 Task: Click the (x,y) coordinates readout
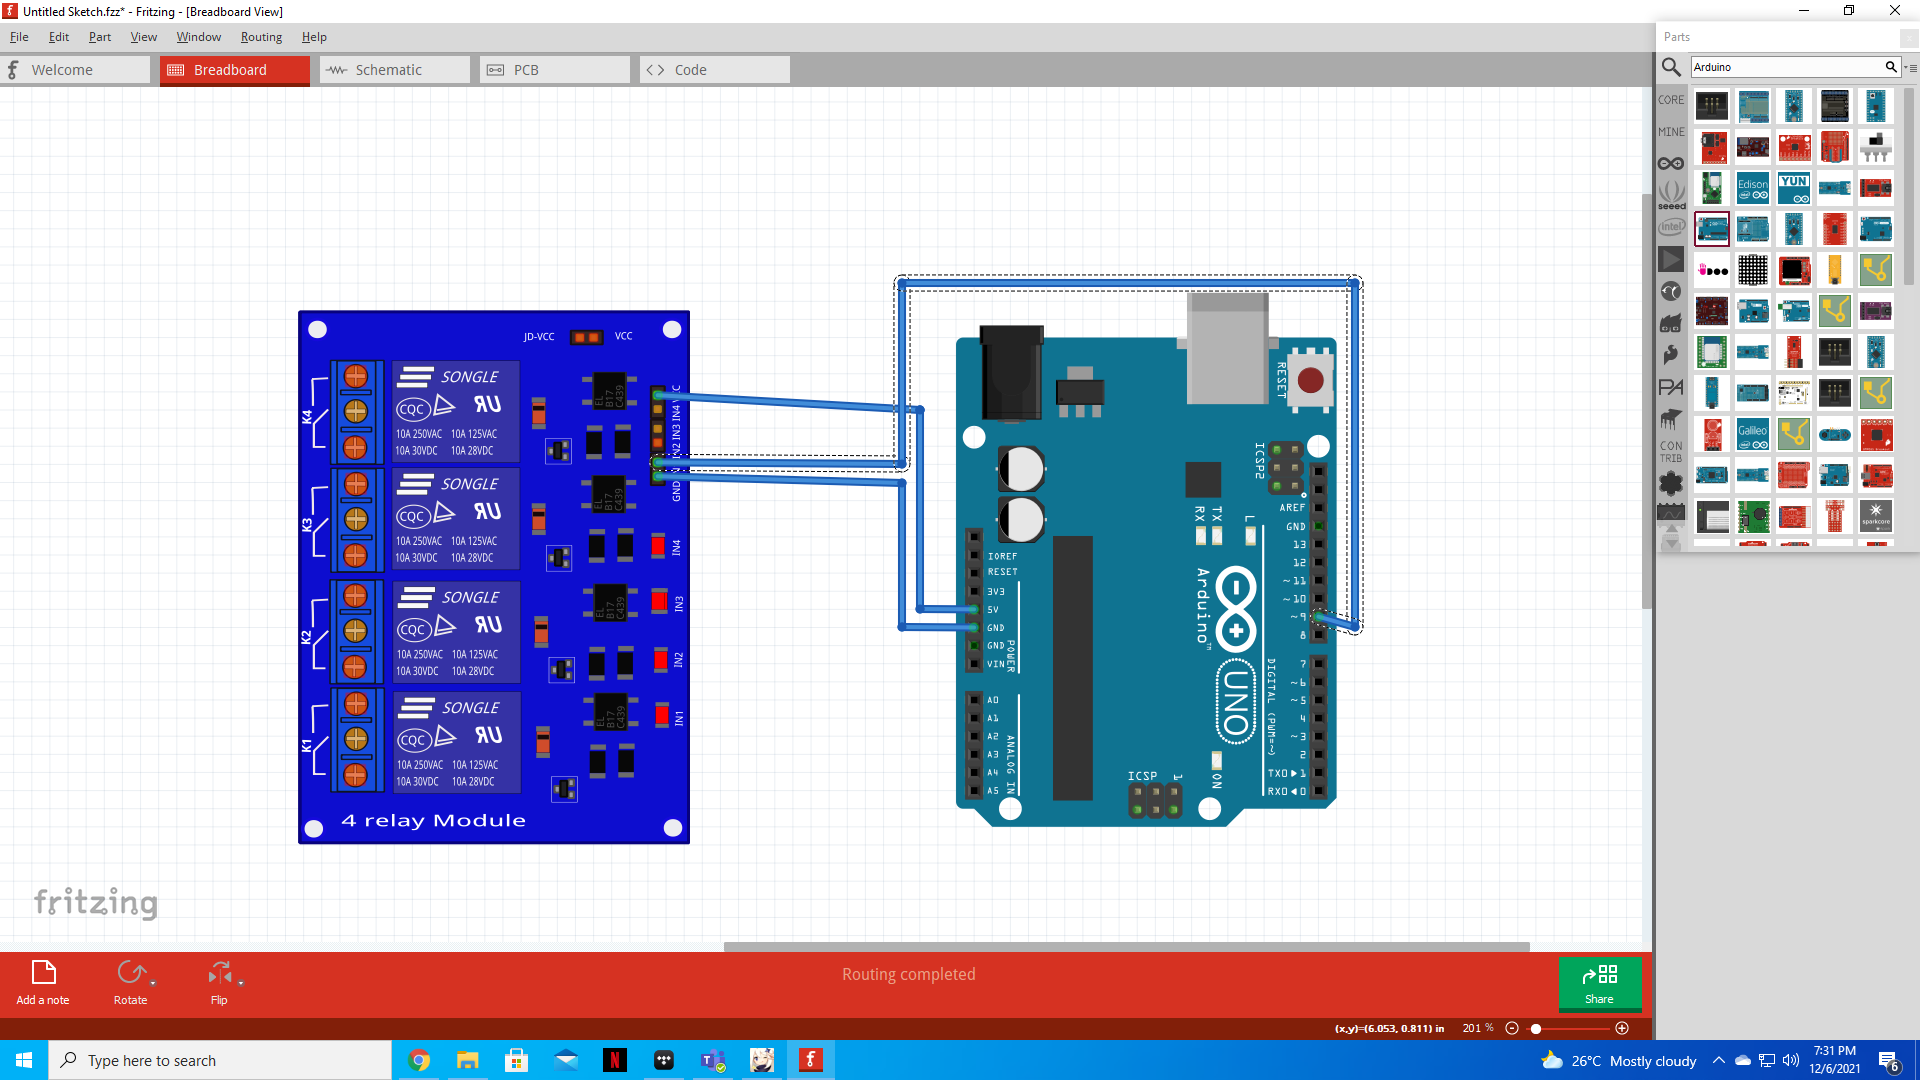pyautogui.click(x=1389, y=1028)
